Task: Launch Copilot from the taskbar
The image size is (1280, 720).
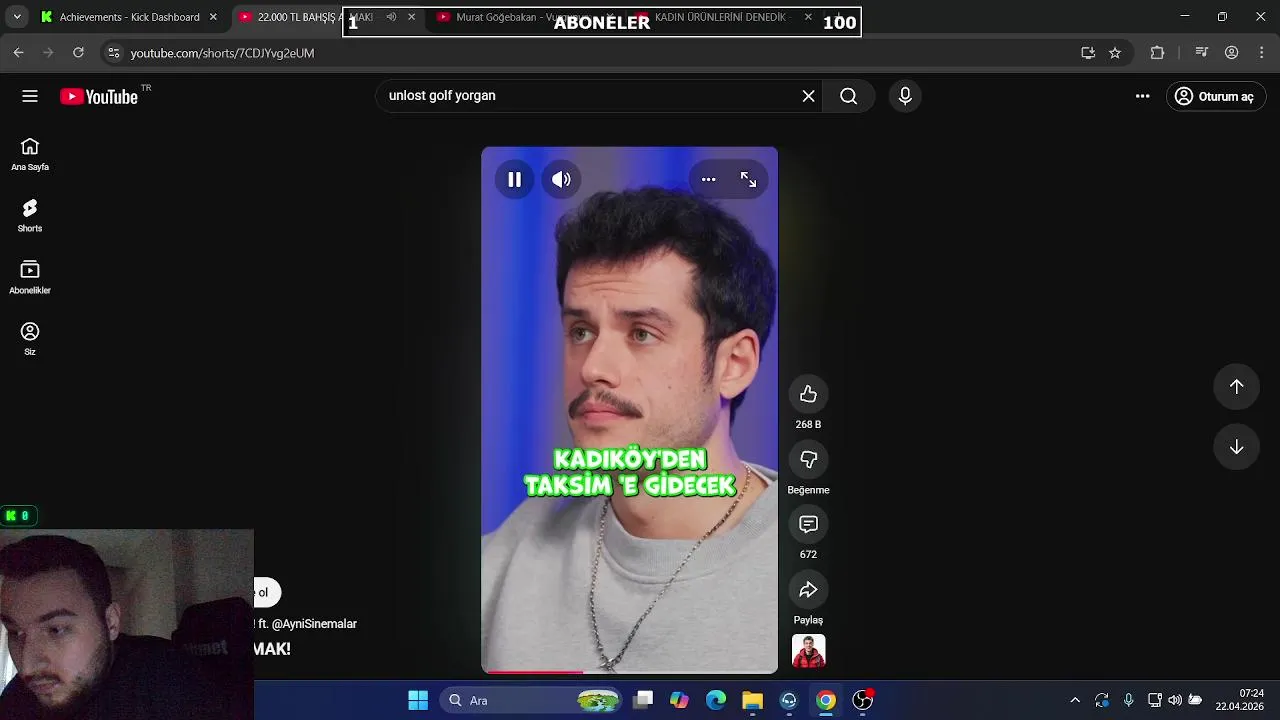Action: click(679, 700)
